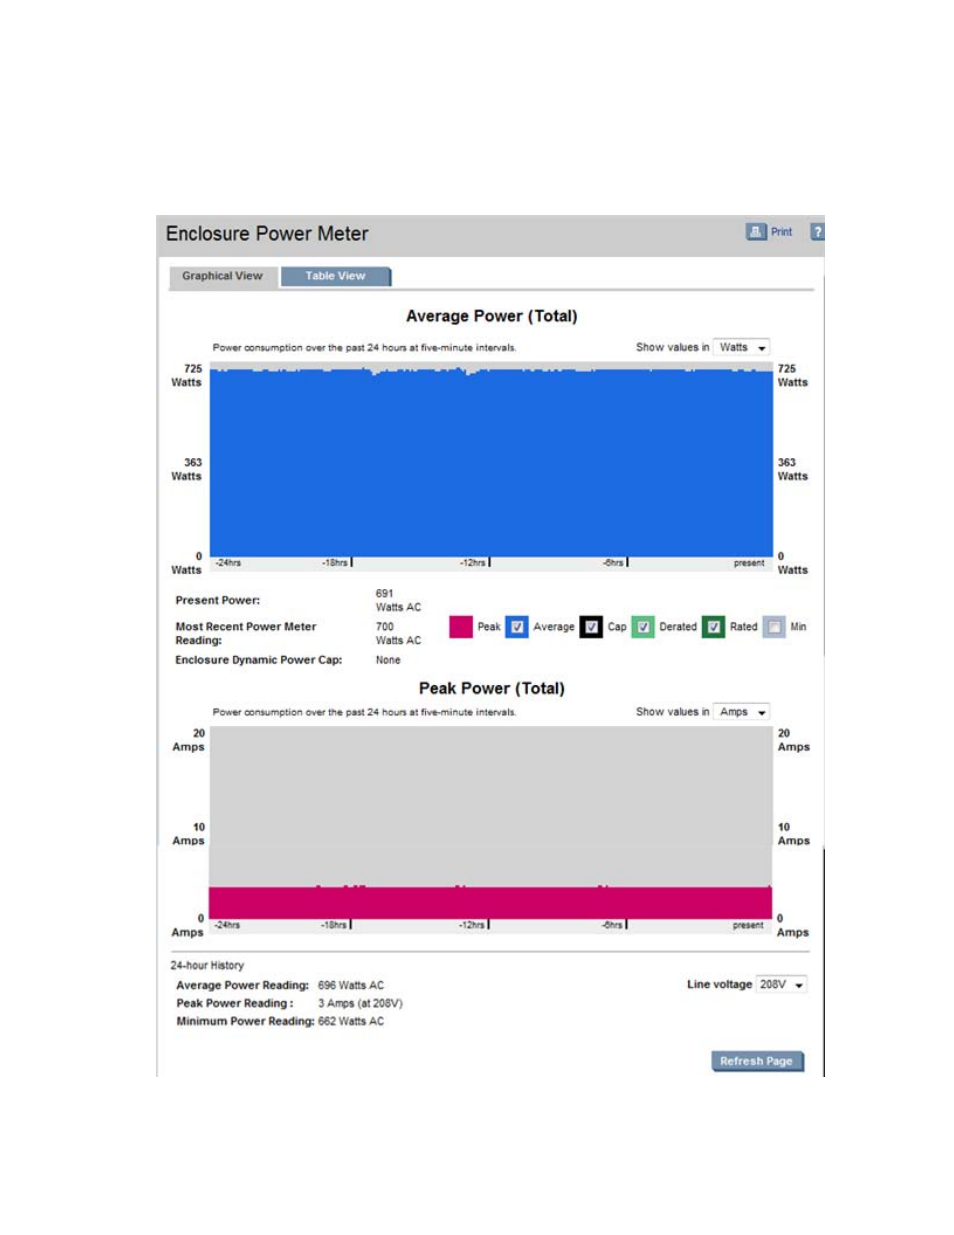This screenshot has height=1235, width=954.
Task: Toggle the light green Derated checkbox
Action: [x=643, y=627]
